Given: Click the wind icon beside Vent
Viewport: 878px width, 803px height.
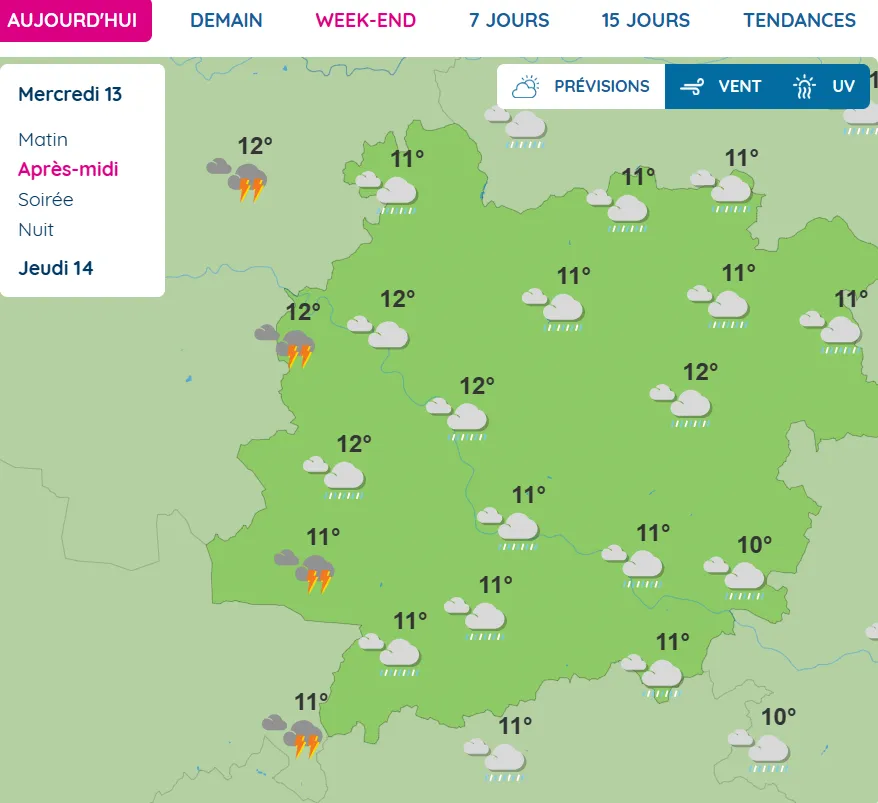Looking at the screenshot, I should (691, 87).
